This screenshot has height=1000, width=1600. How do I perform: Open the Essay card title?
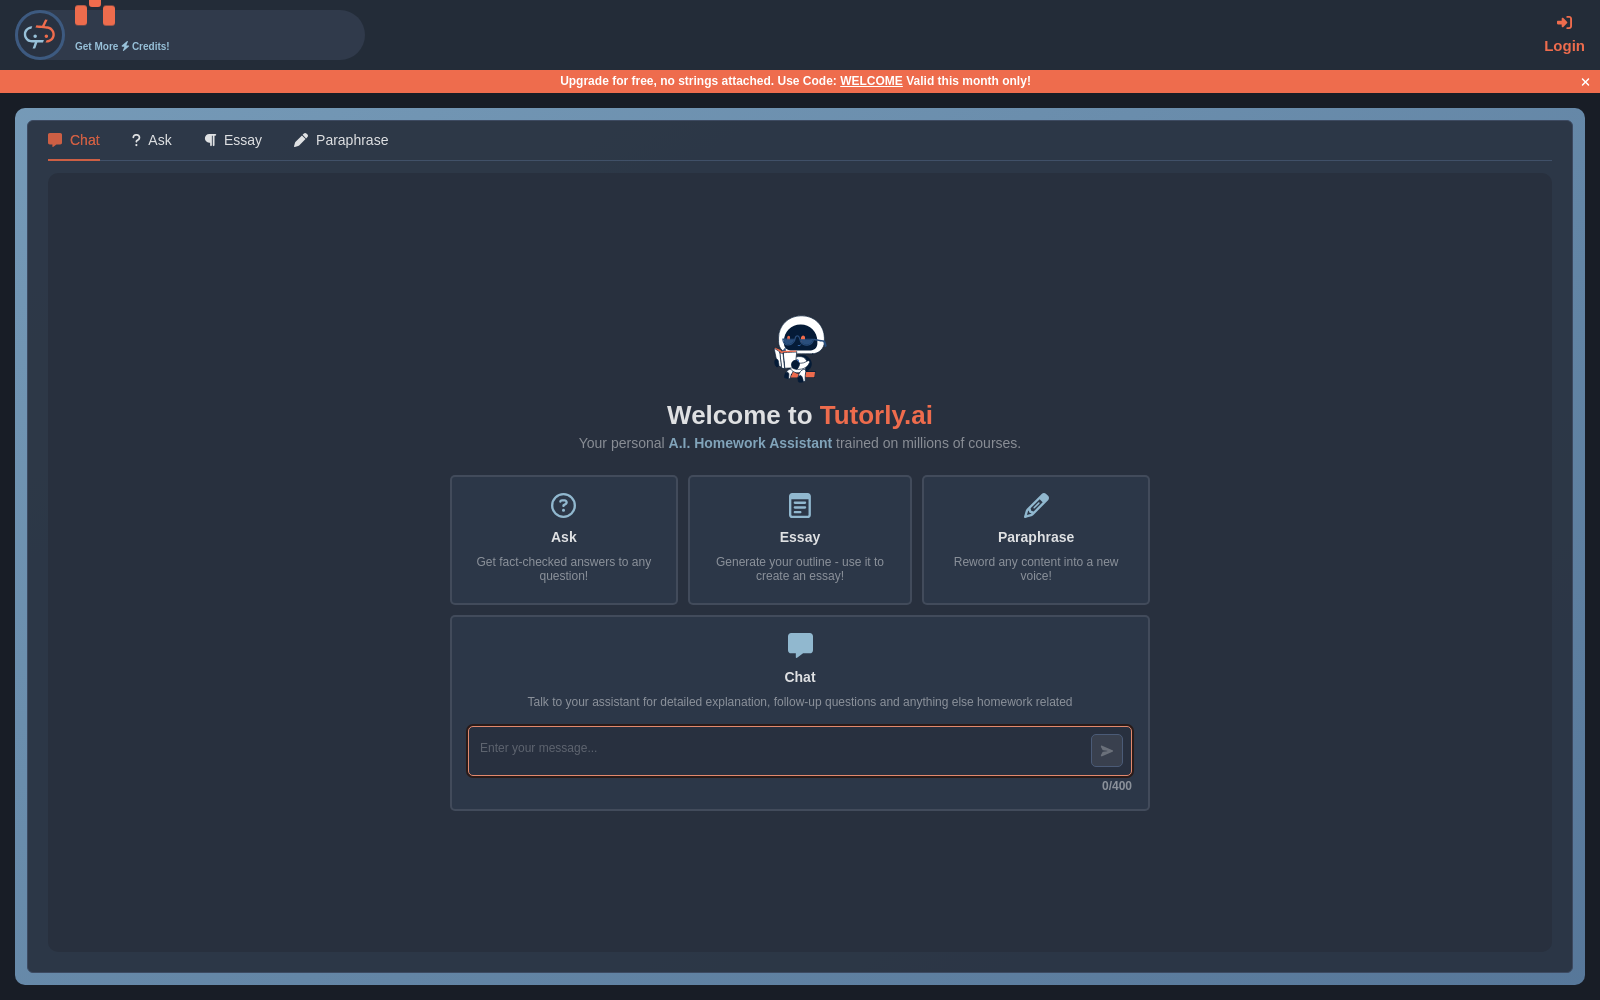(800, 537)
